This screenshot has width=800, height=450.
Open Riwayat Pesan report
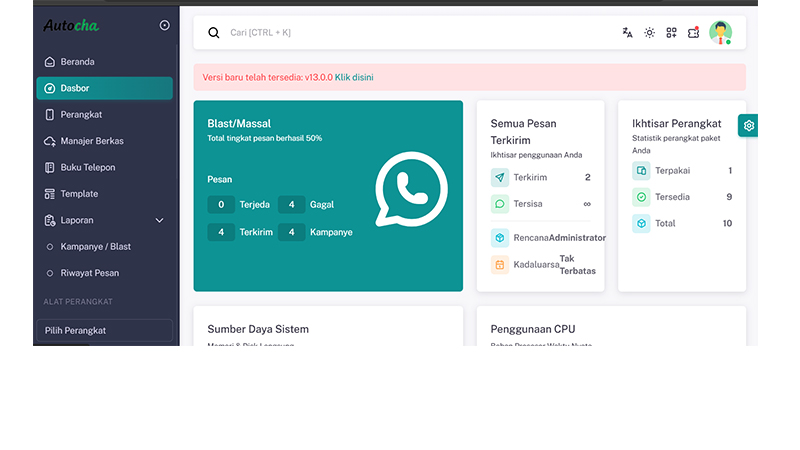(105, 273)
